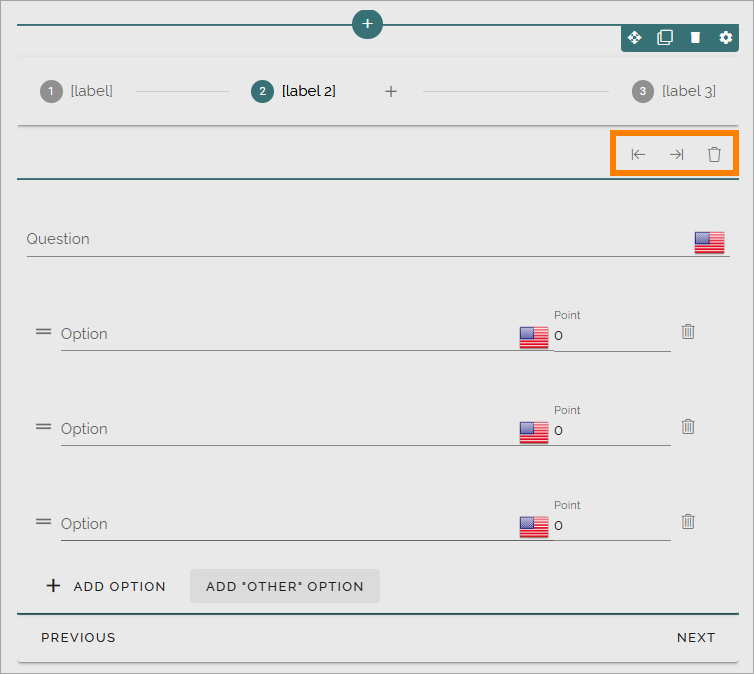
Task: Delete the element via the teal toolbar trash icon
Action: pyautogui.click(x=695, y=37)
